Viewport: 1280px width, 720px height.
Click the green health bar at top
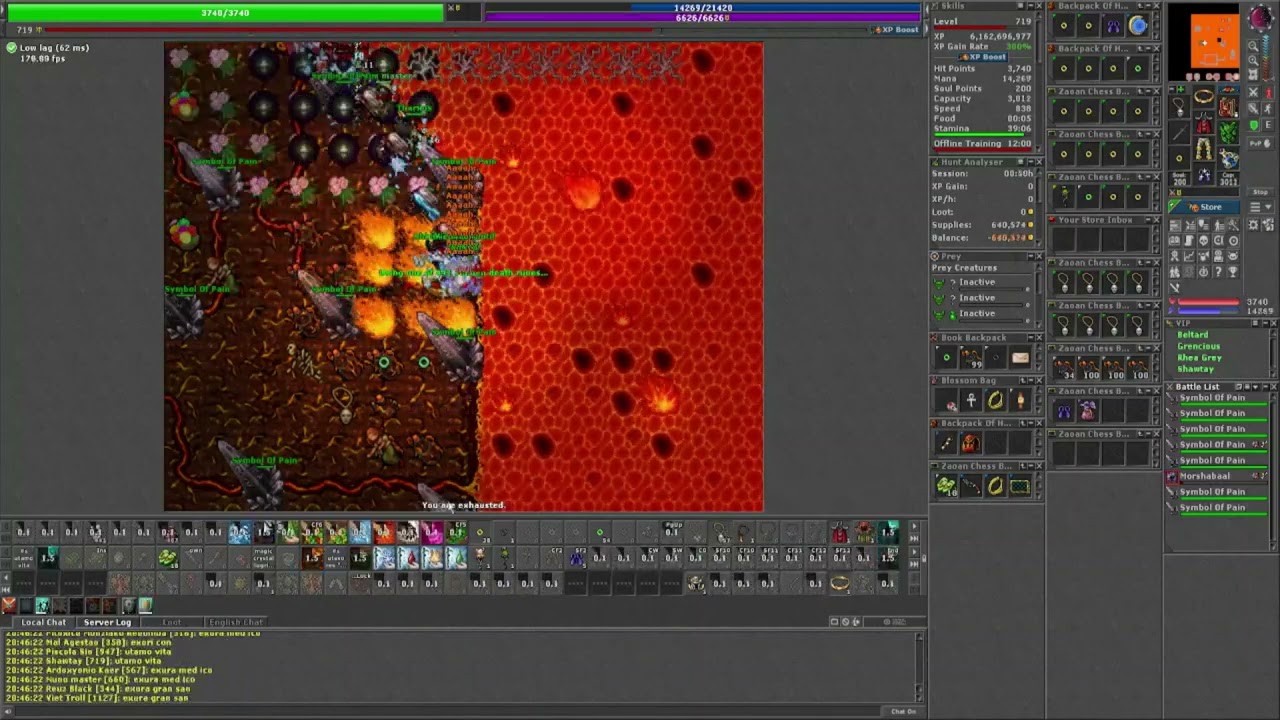225,12
